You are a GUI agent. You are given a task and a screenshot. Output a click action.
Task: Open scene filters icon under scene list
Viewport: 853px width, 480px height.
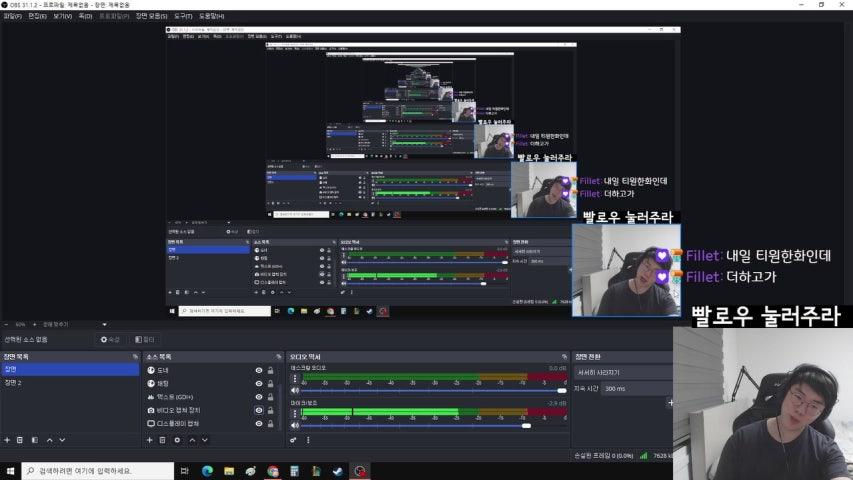tap(35, 440)
